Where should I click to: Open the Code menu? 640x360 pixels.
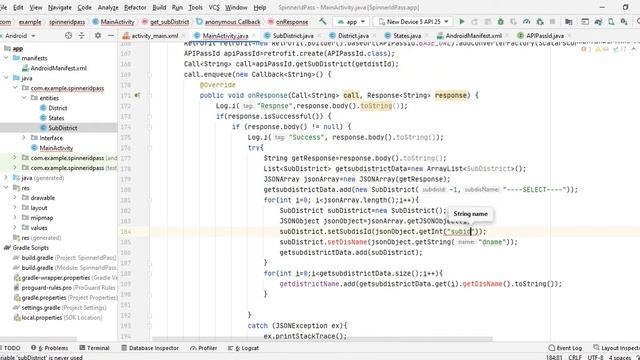[x=84, y=7]
